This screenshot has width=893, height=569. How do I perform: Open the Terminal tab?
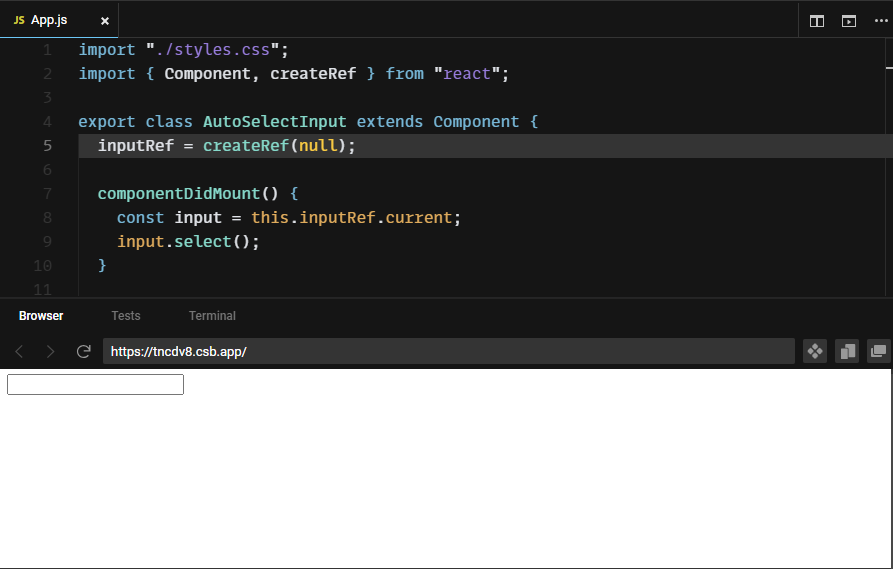[212, 316]
